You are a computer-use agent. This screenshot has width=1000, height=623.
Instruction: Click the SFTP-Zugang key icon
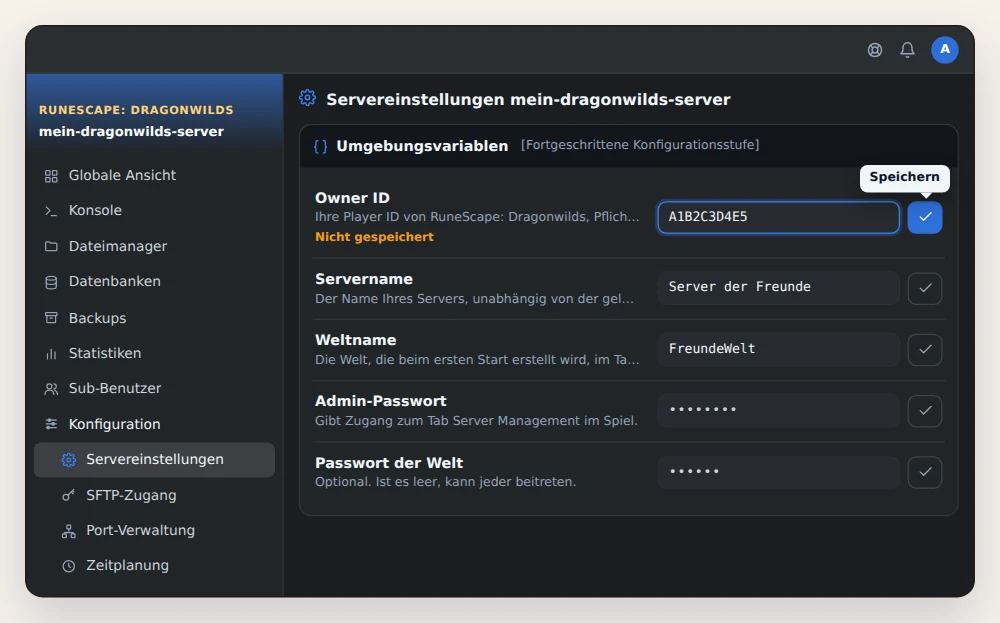pyautogui.click(x=68, y=495)
